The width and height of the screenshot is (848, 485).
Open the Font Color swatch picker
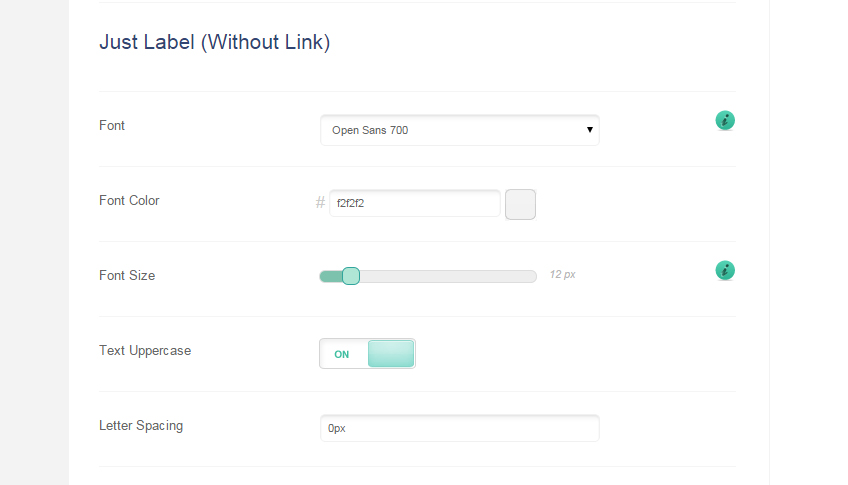tap(520, 204)
